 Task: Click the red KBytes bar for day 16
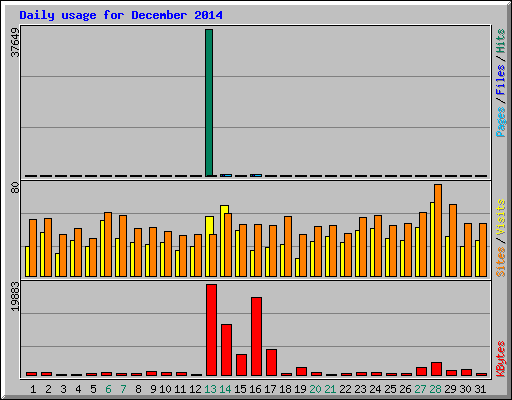coord(256,336)
